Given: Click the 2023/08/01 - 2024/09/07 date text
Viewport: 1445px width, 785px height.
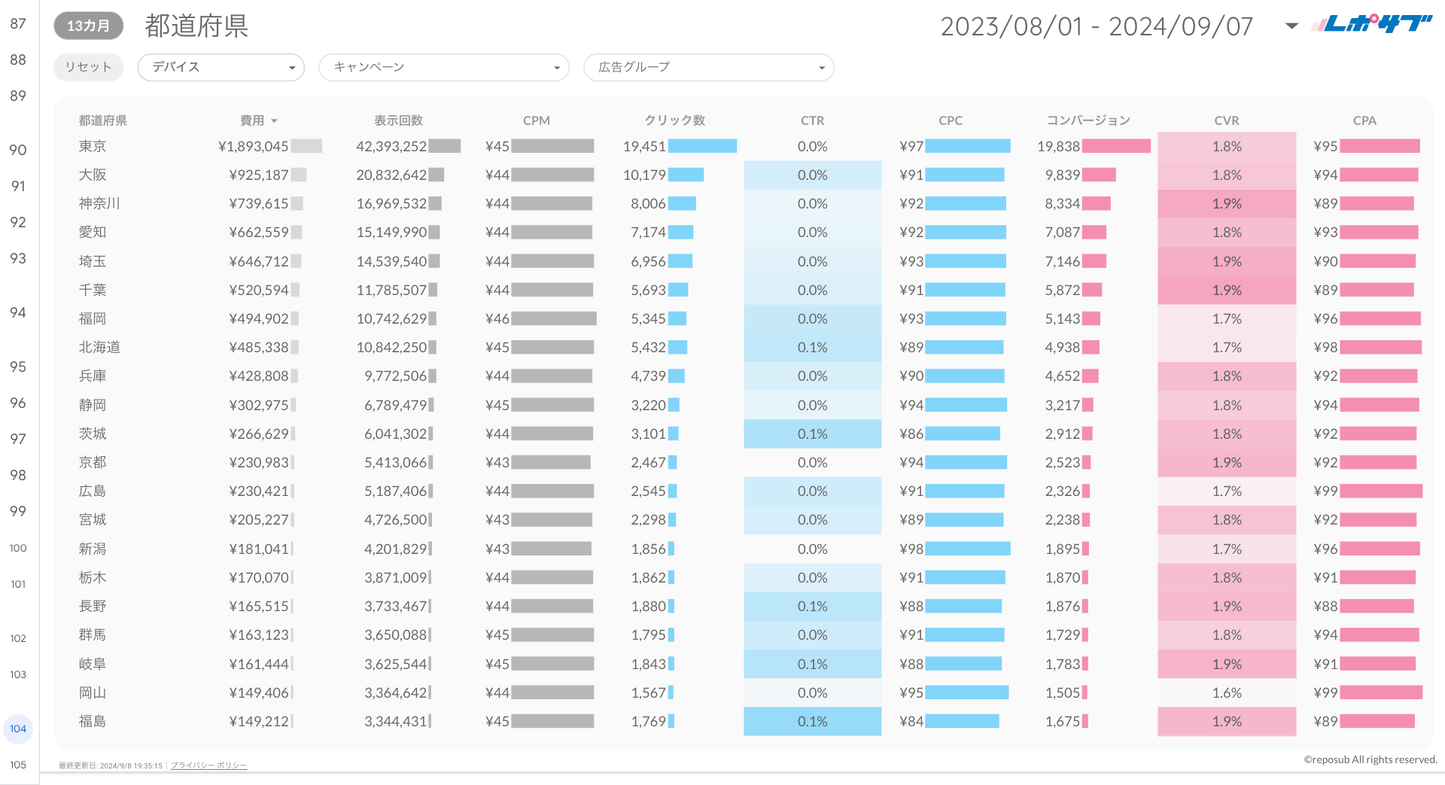Looking at the screenshot, I should tap(1096, 26).
